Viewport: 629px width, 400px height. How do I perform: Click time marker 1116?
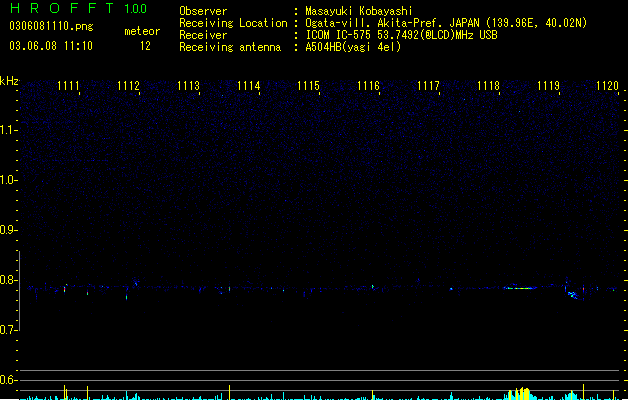point(368,86)
